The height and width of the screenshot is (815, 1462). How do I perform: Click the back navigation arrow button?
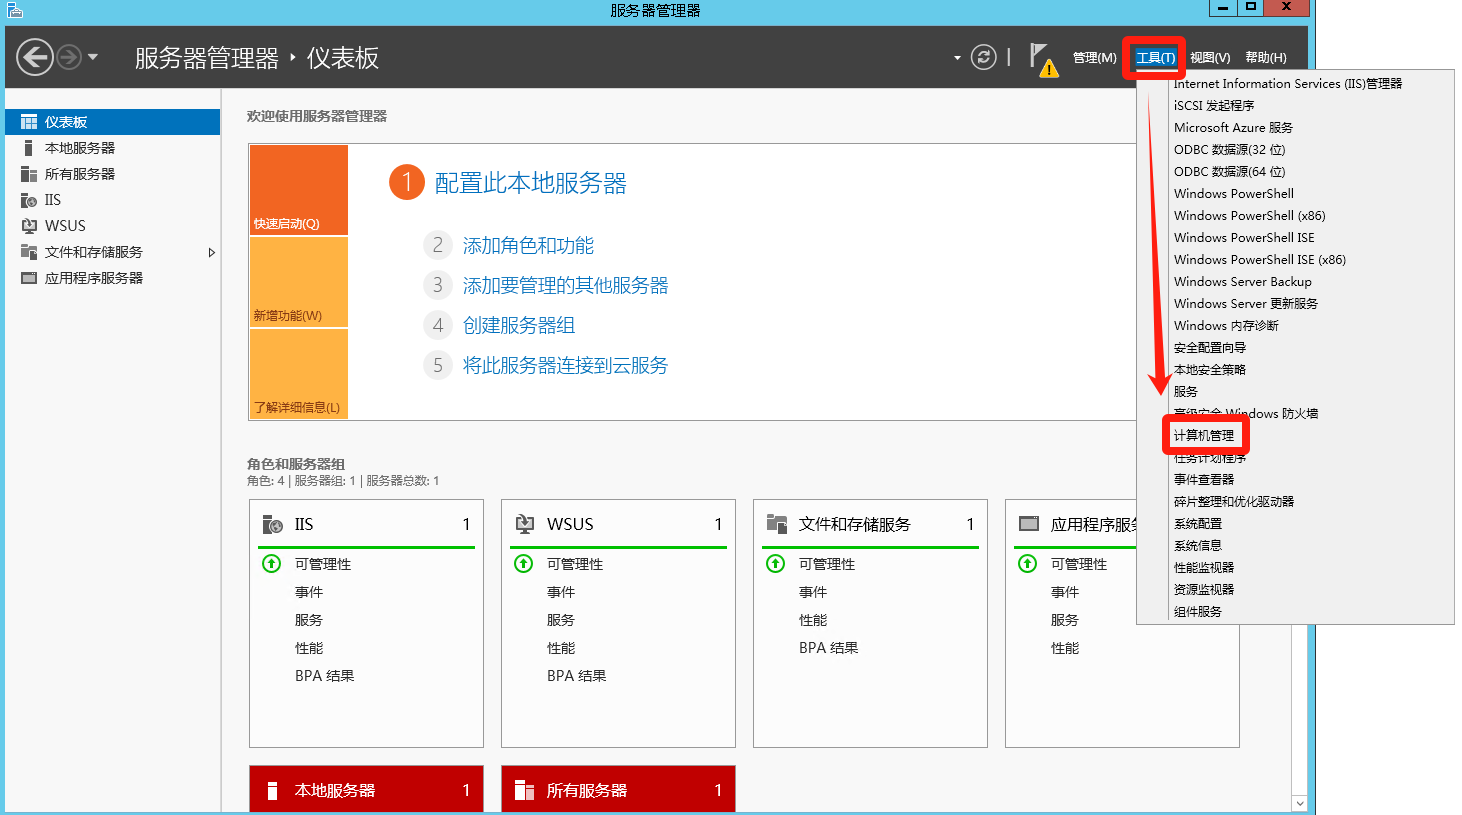(x=35, y=57)
